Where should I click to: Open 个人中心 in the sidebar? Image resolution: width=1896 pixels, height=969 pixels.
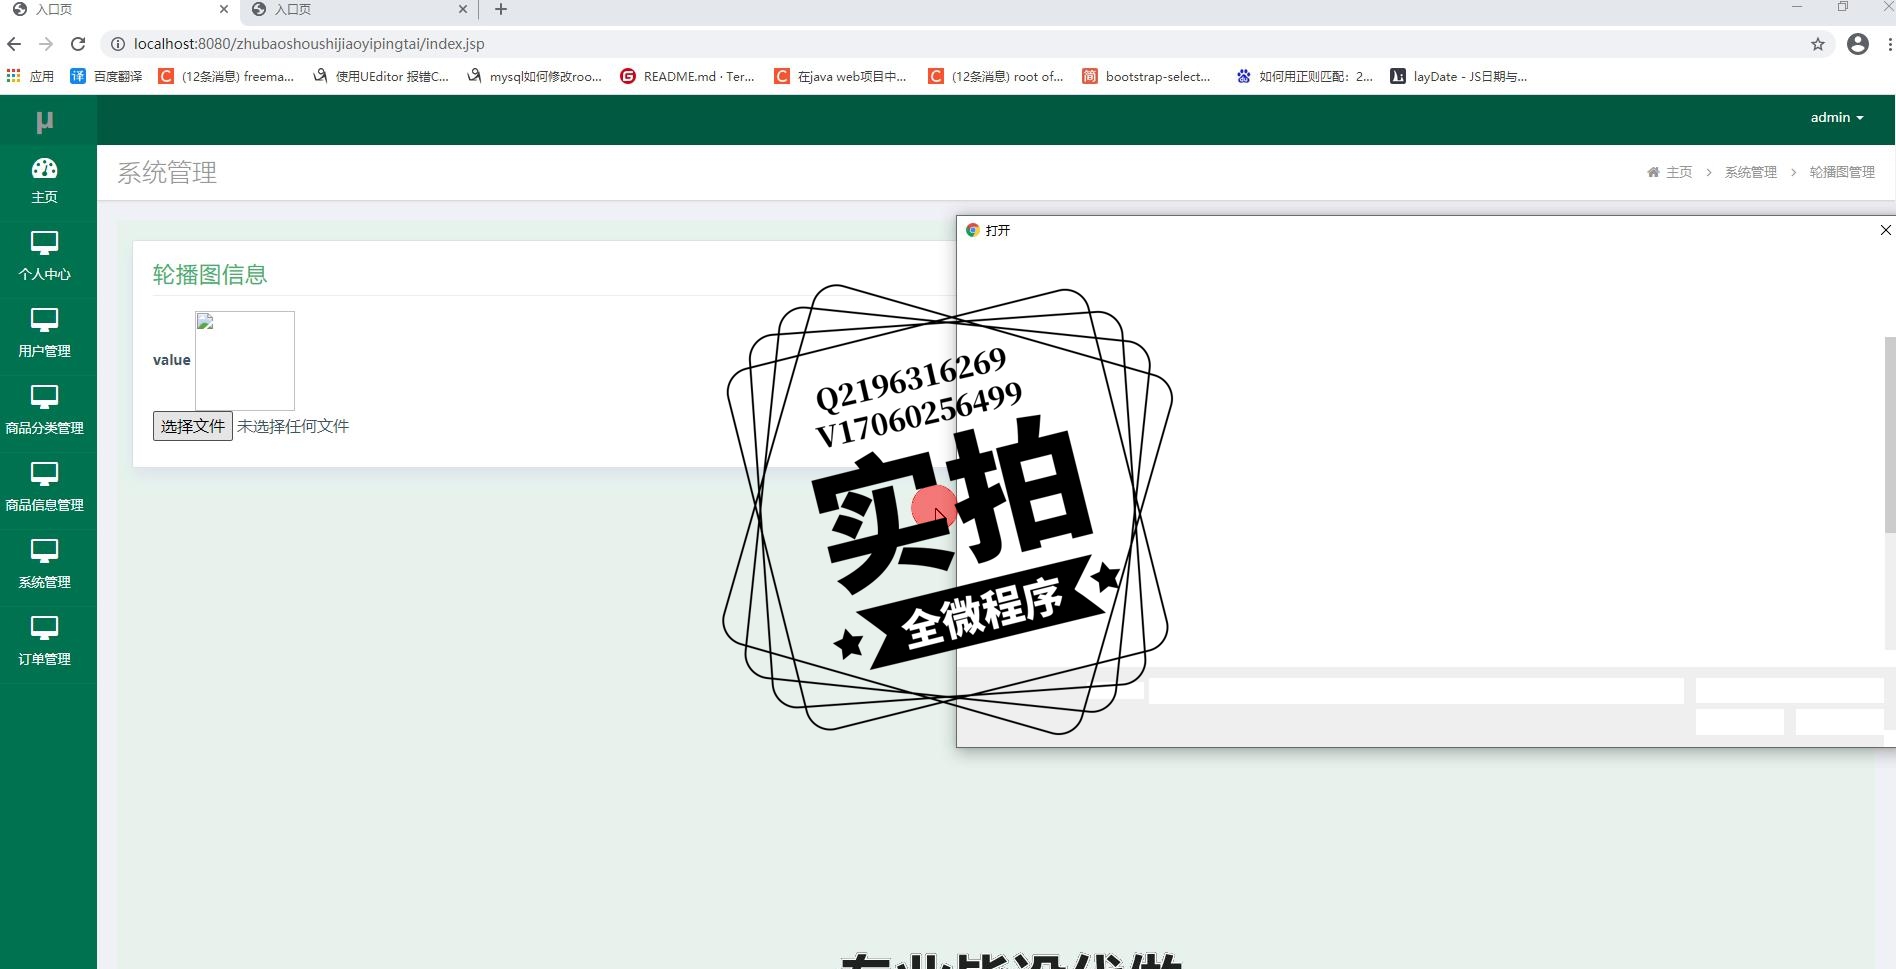(45, 256)
